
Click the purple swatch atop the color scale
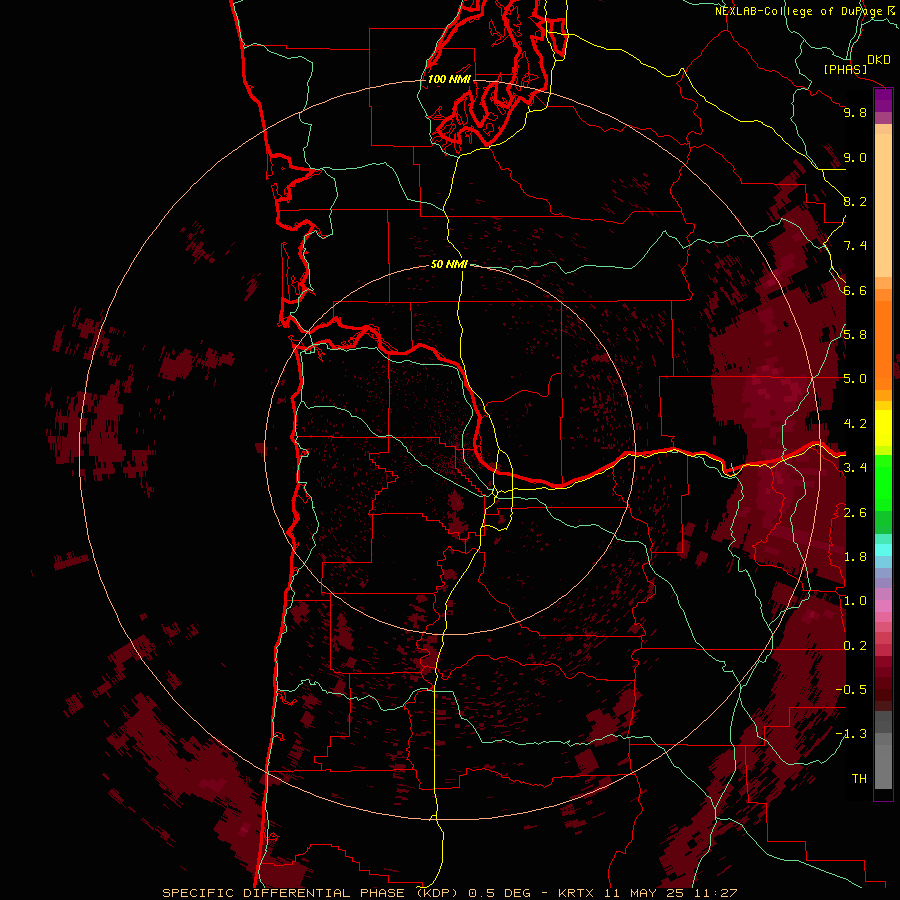pyautogui.click(x=883, y=101)
